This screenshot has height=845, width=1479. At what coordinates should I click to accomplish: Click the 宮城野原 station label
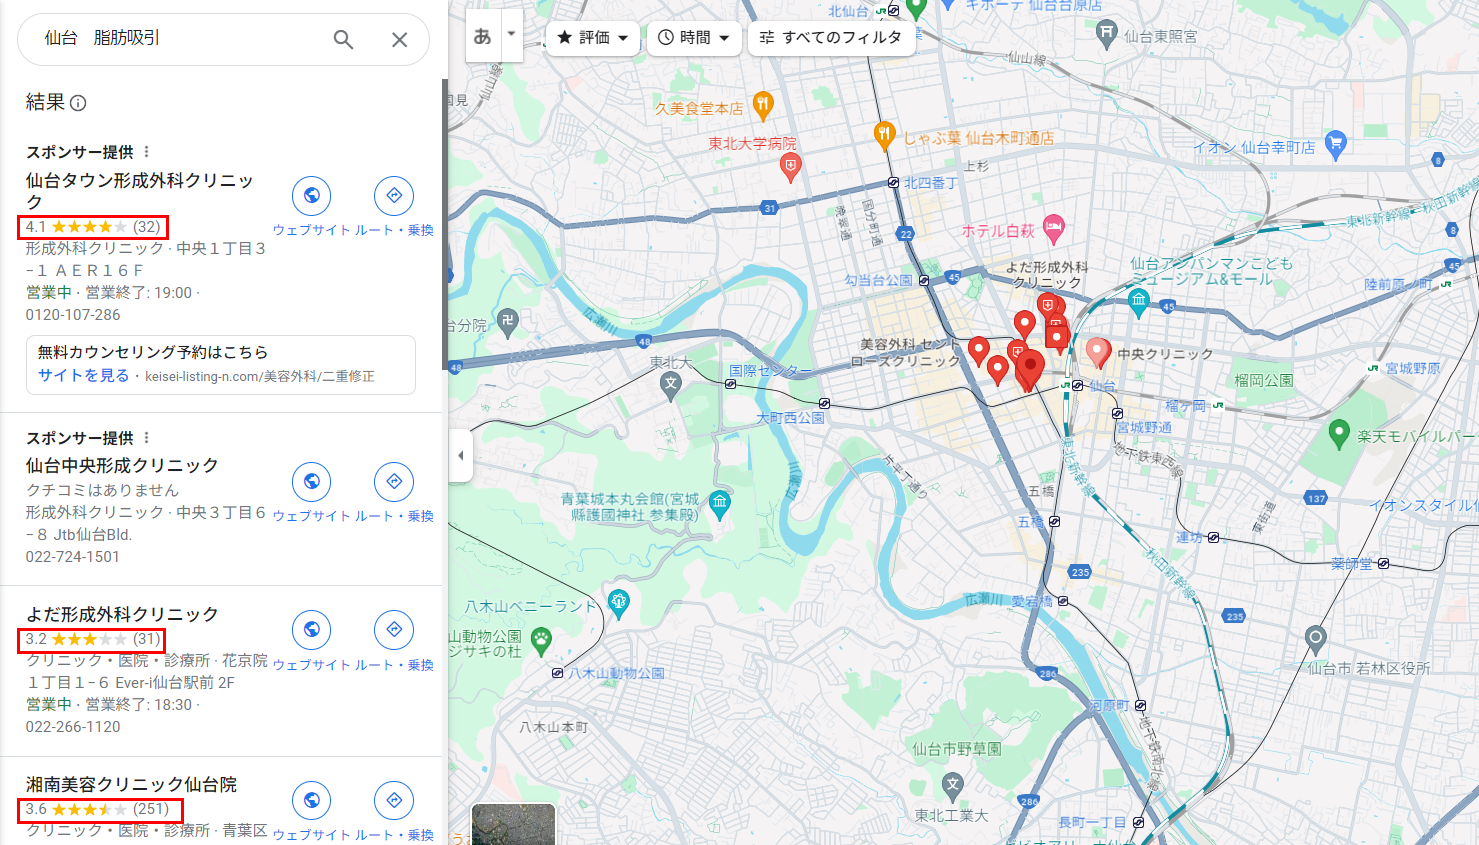click(1413, 368)
